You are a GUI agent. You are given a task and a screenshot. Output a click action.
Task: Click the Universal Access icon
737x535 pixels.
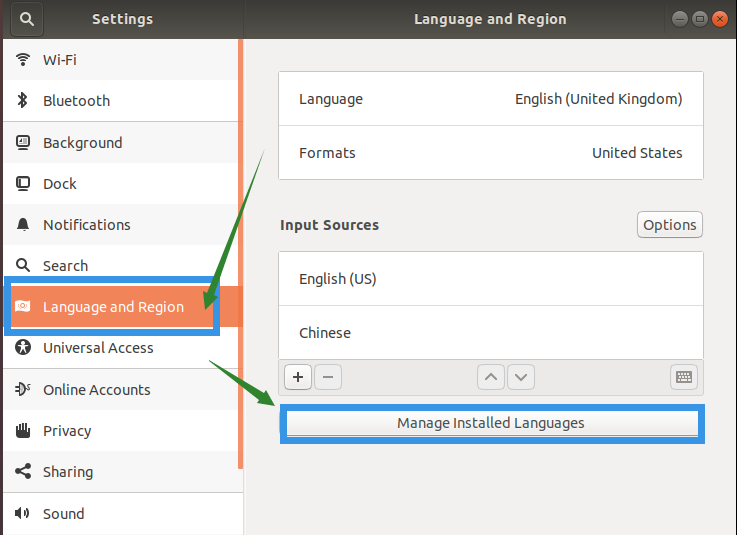pos(23,348)
